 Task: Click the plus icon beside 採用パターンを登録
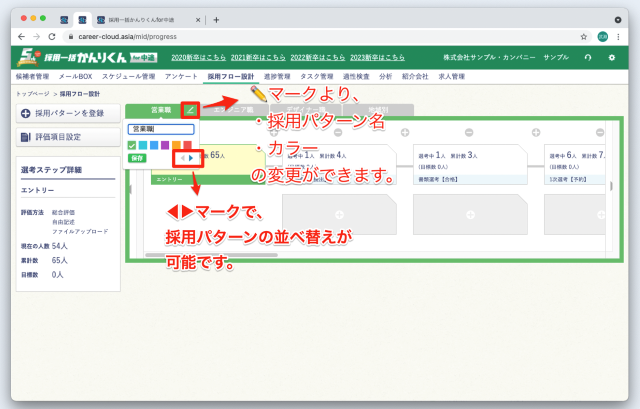coord(24,113)
